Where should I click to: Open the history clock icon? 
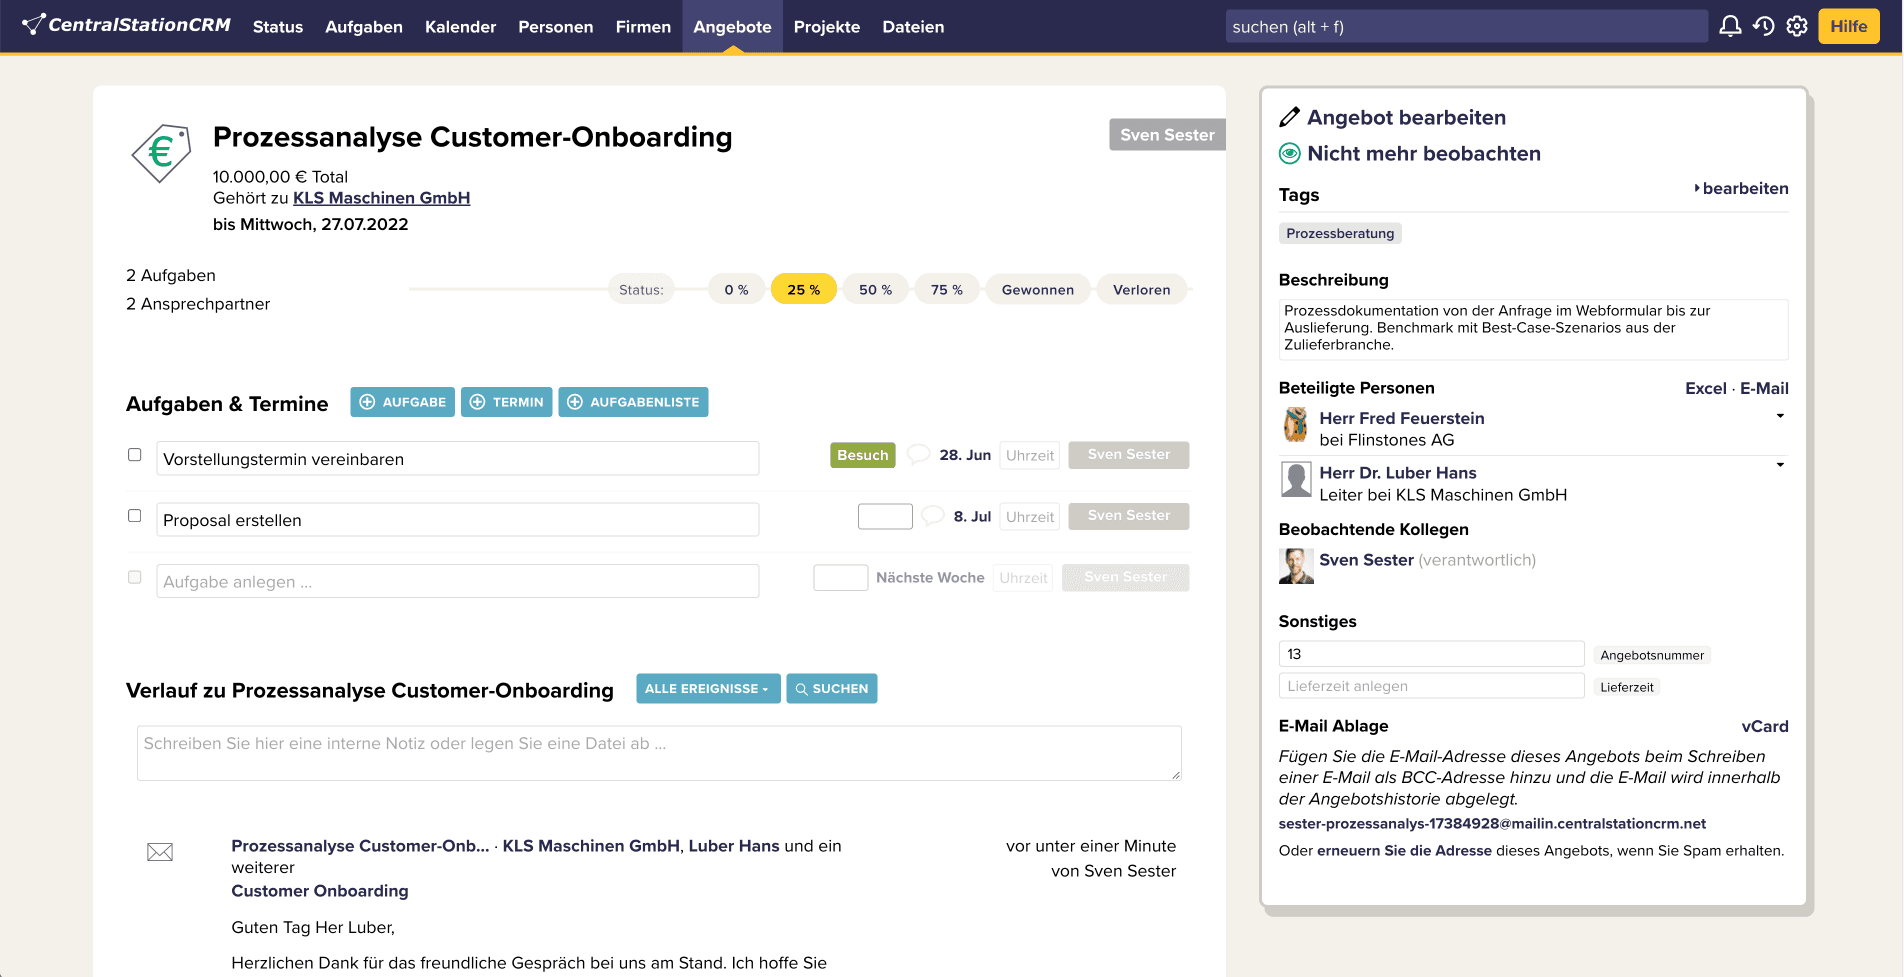1764,26
